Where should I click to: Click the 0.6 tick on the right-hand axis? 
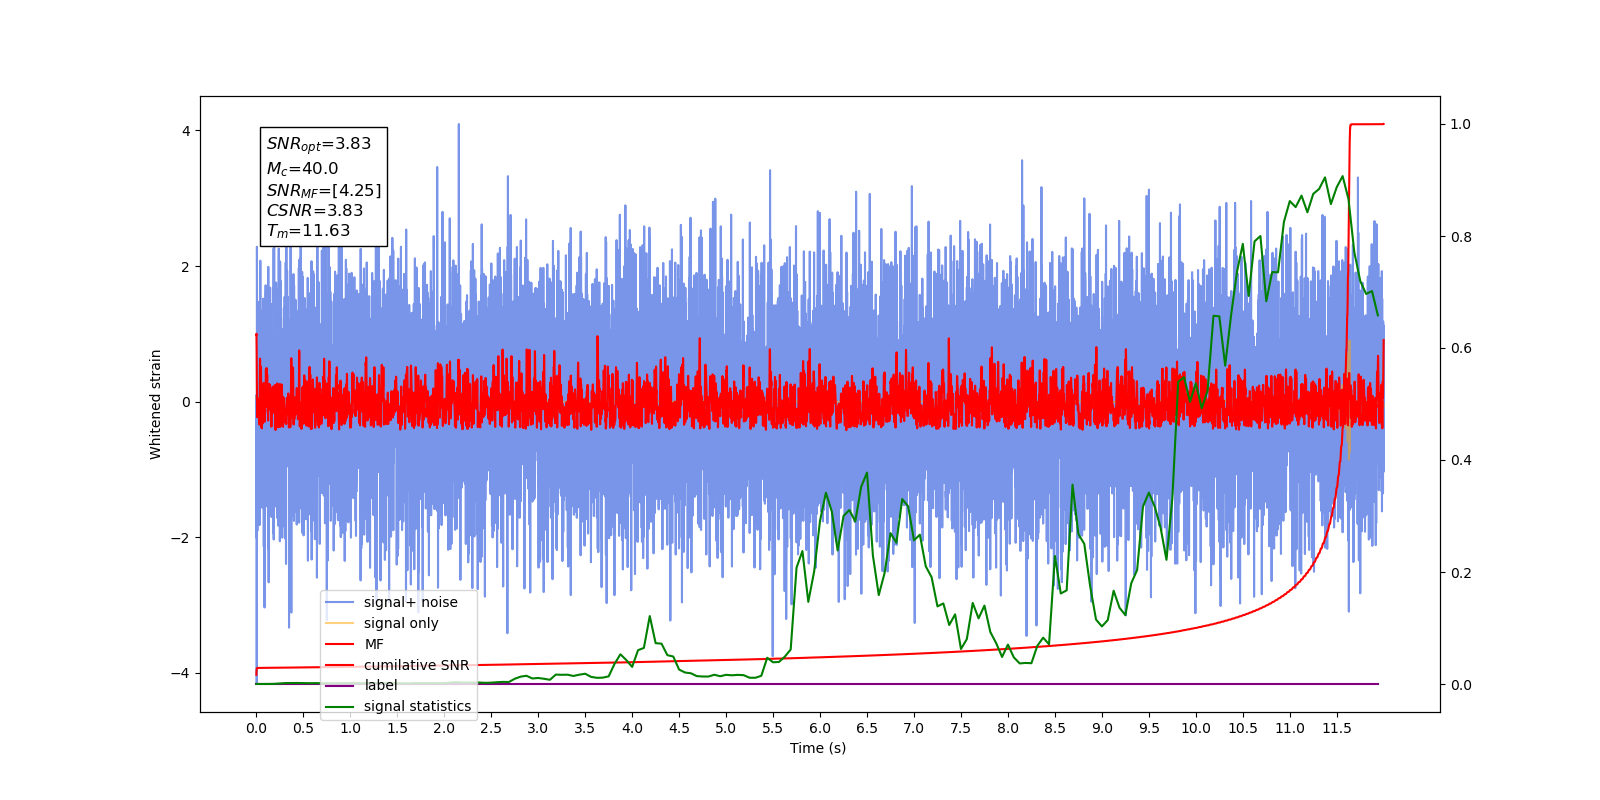pos(1461,349)
